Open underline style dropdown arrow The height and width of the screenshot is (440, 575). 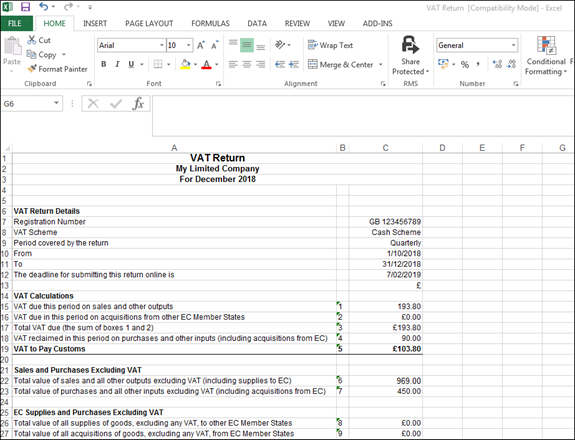pyautogui.click(x=142, y=65)
